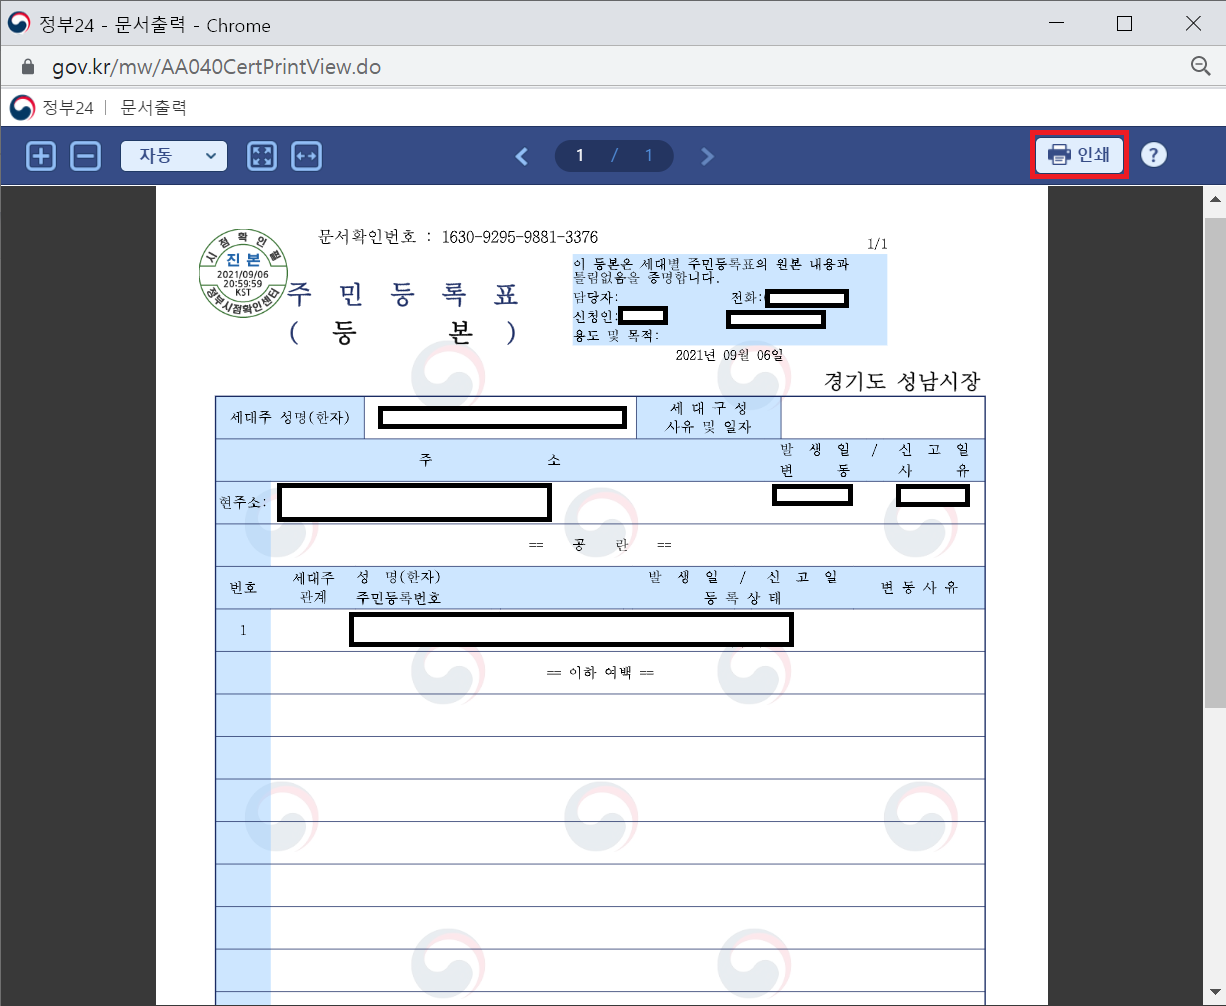Viewport: 1226px width, 1006px height.
Task: Click the 현주소: label
Action: [x=243, y=503]
